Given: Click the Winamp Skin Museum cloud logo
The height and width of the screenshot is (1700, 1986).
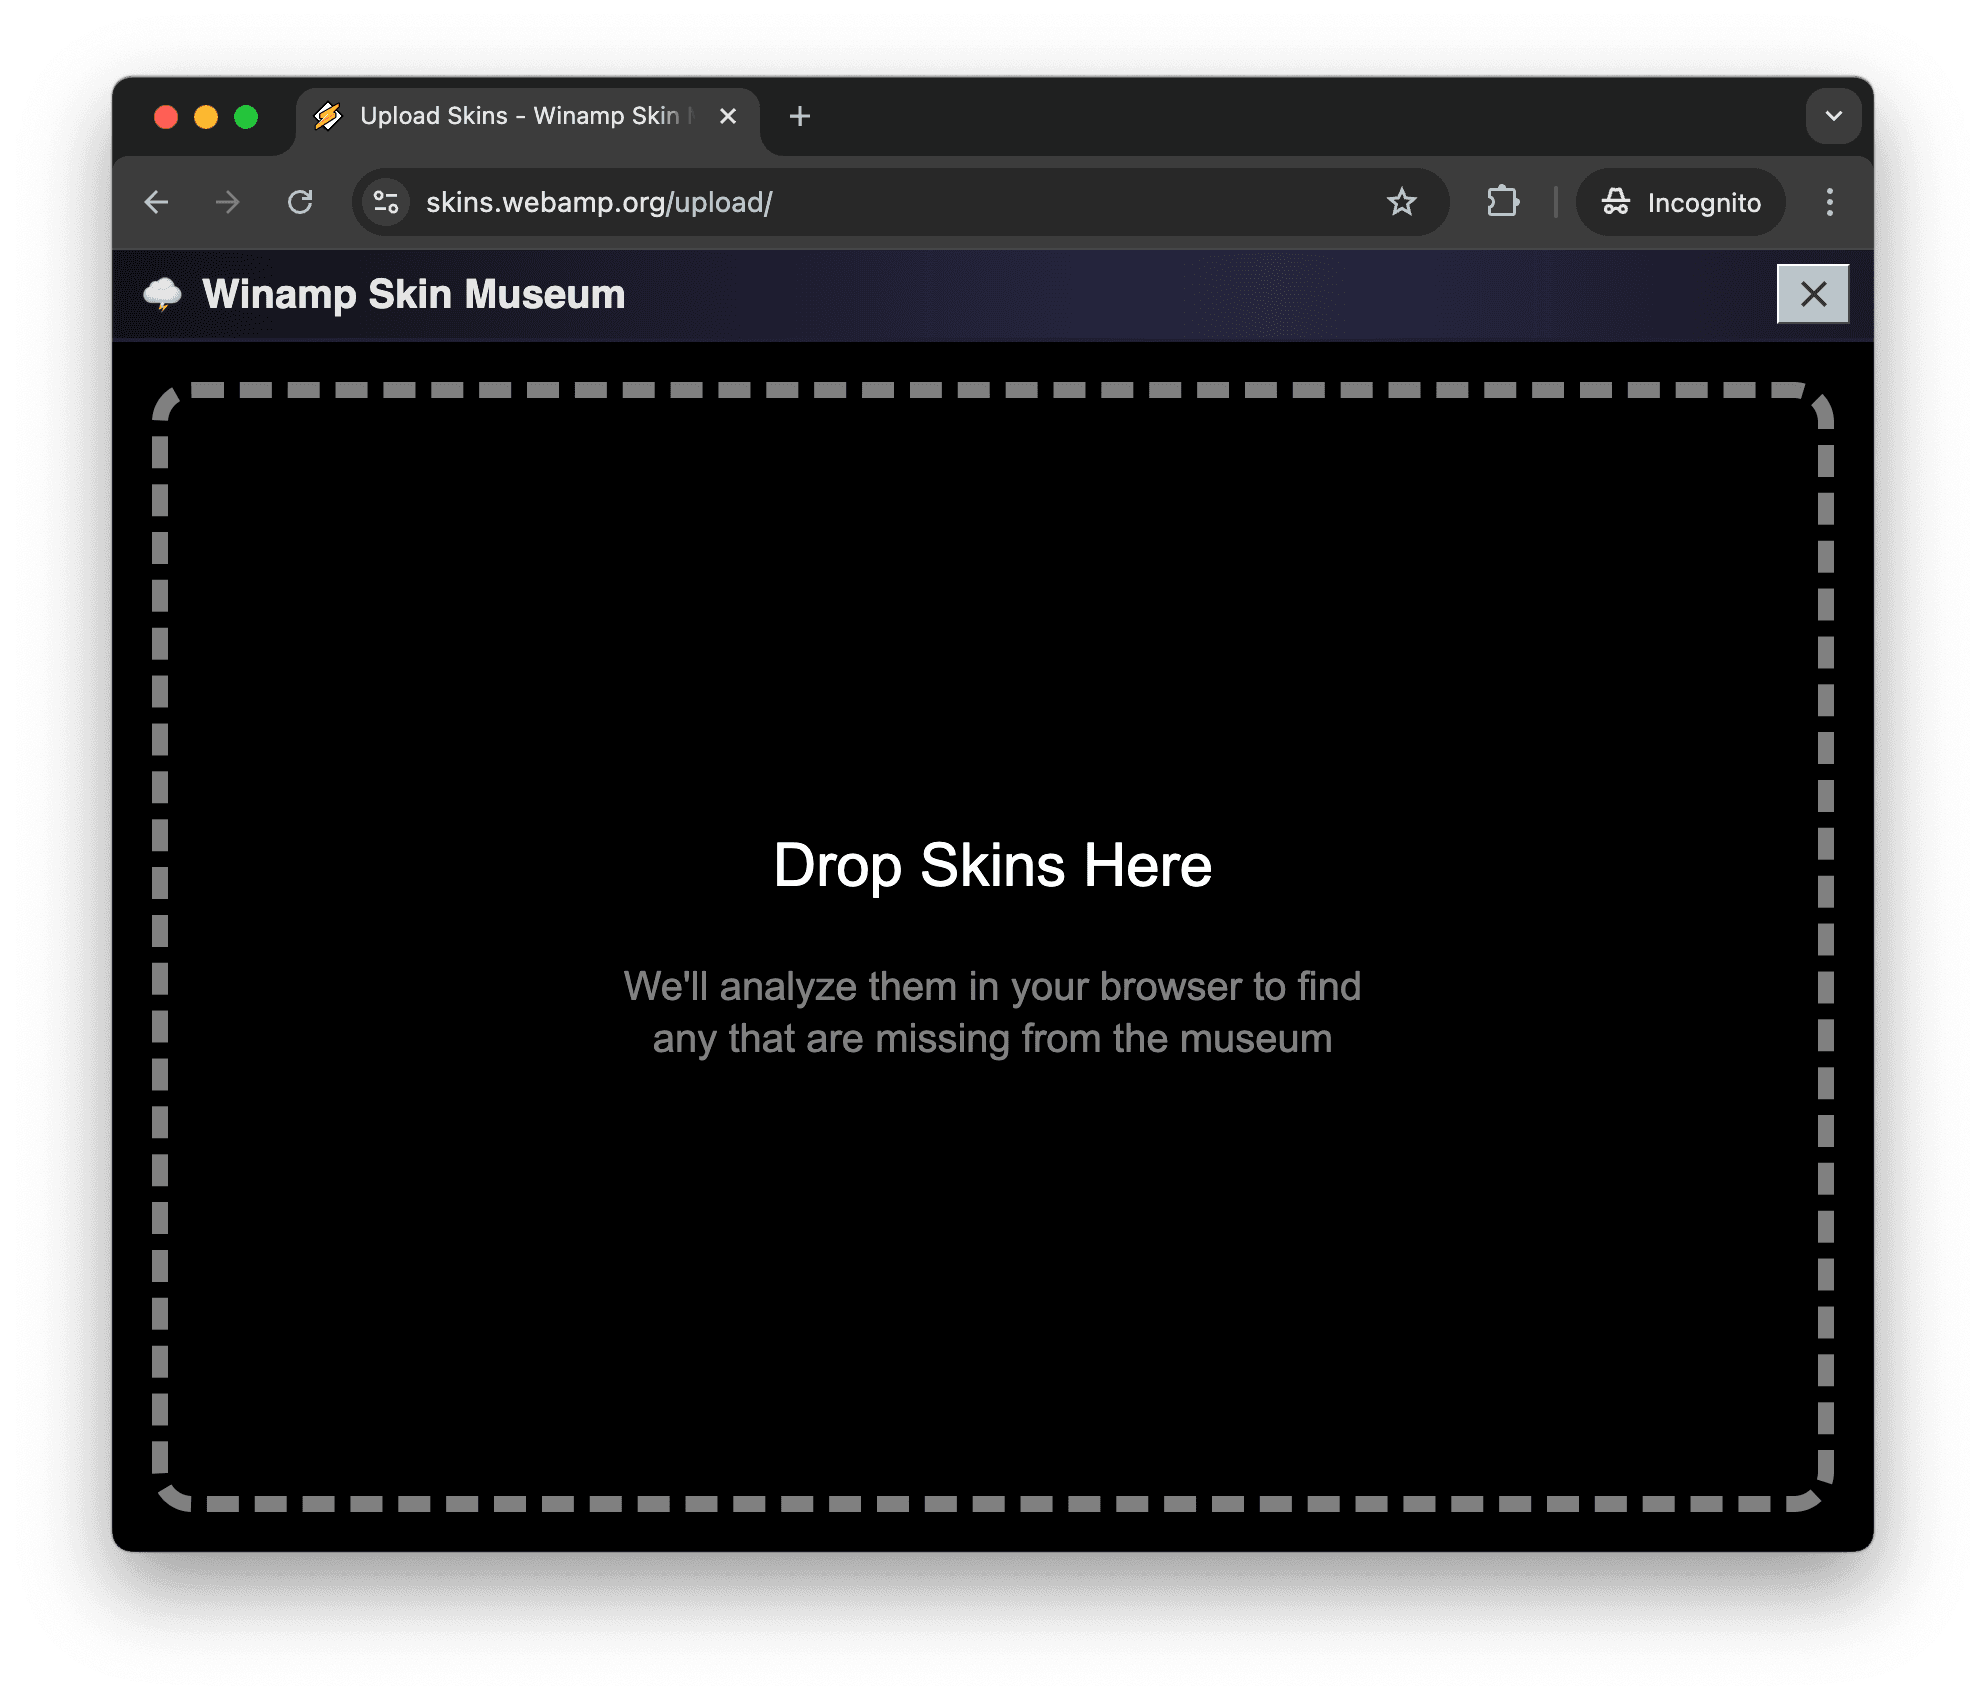Looking at the screenshot, I should 163,294.
